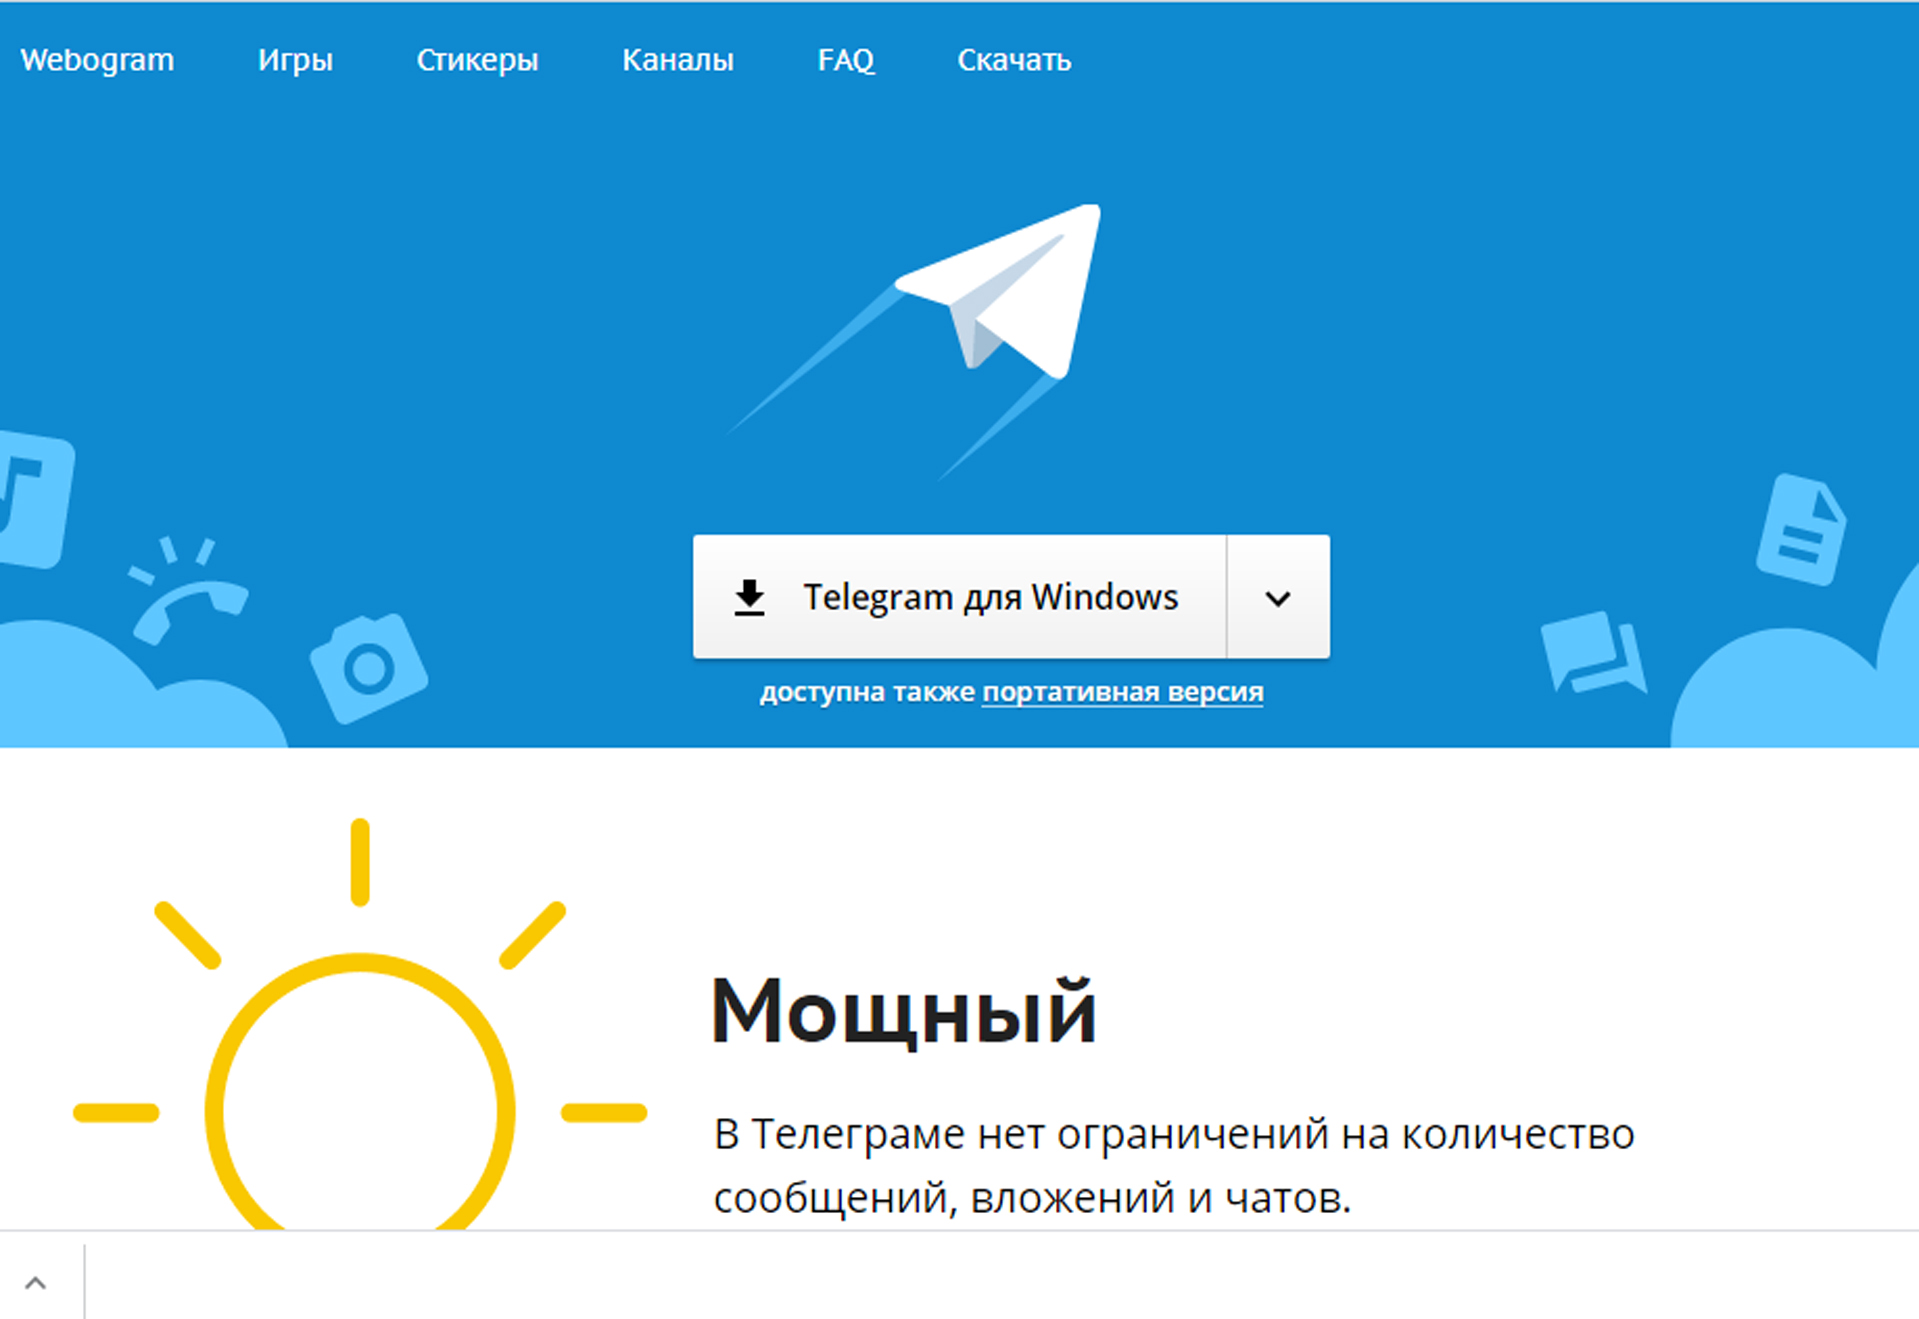Click the download arrow icon on the button

749,597
